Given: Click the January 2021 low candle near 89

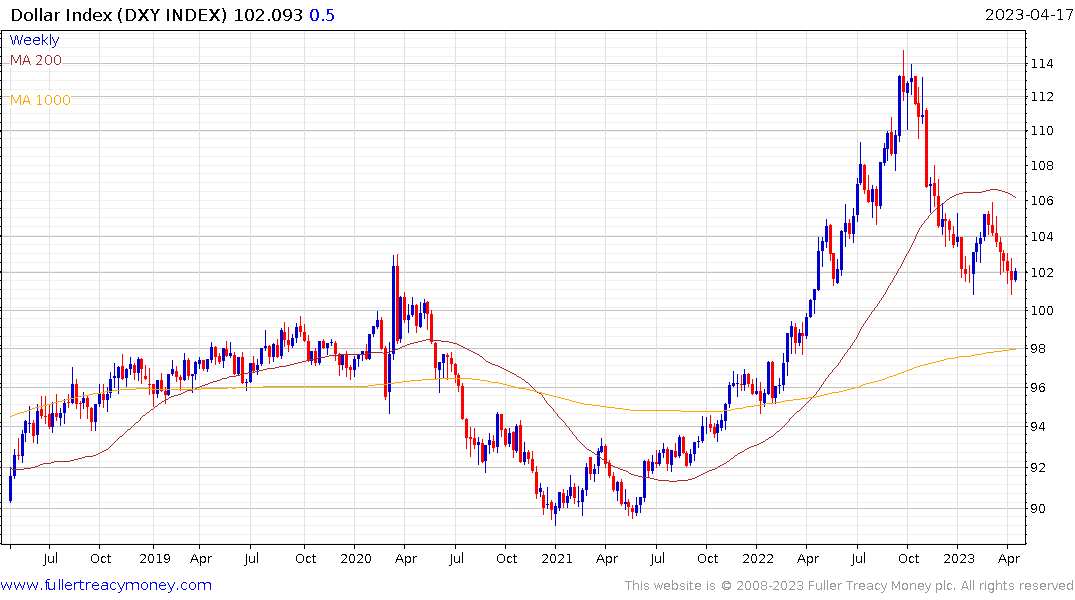Looking at the screenshot, I should tap(555, 512).
